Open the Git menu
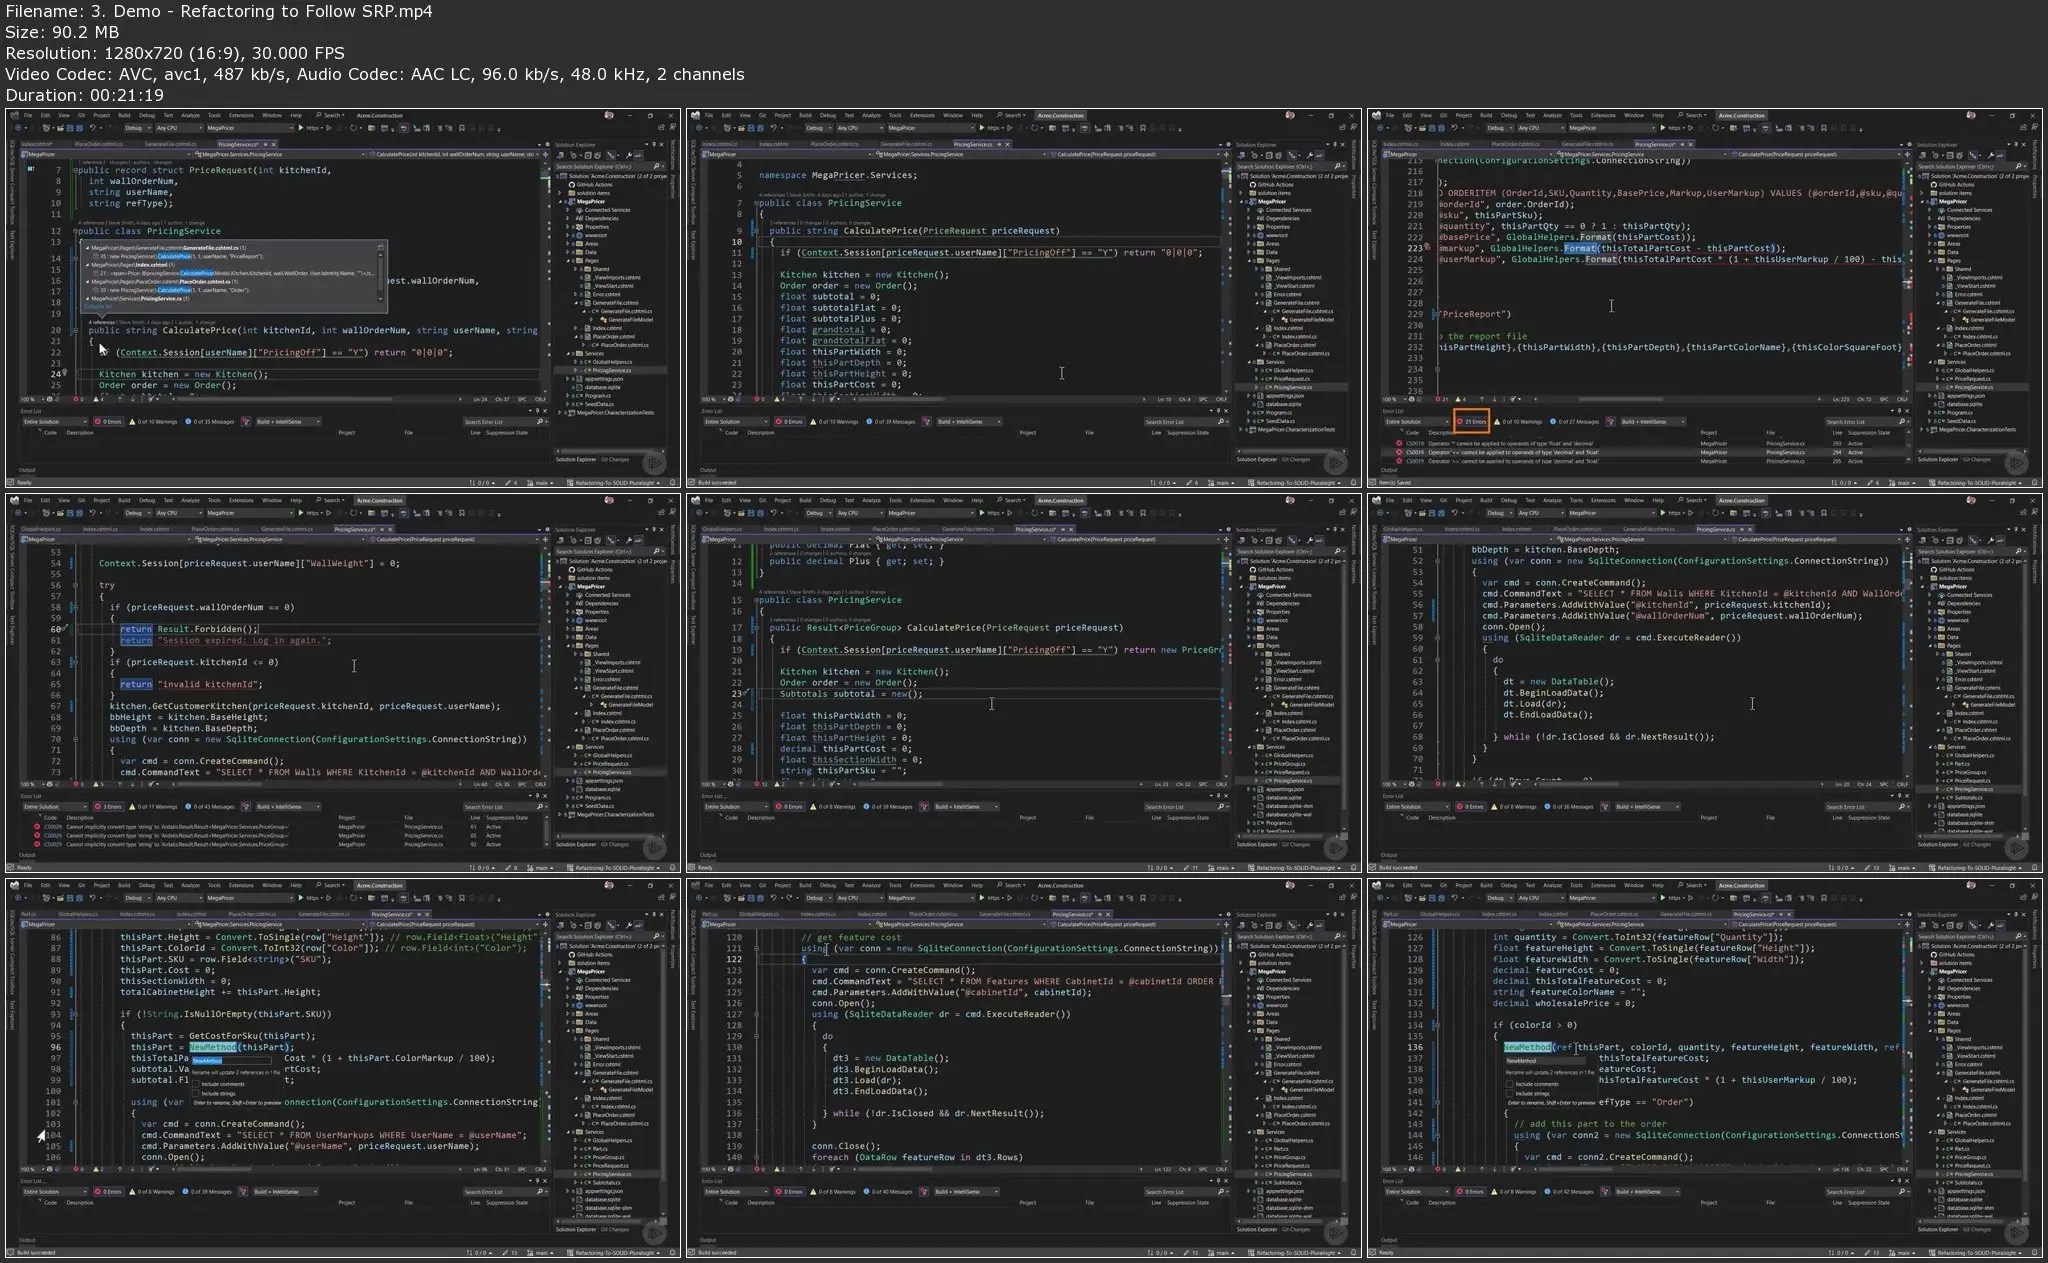2048x1263 pixels. click(x=81, y=116)
